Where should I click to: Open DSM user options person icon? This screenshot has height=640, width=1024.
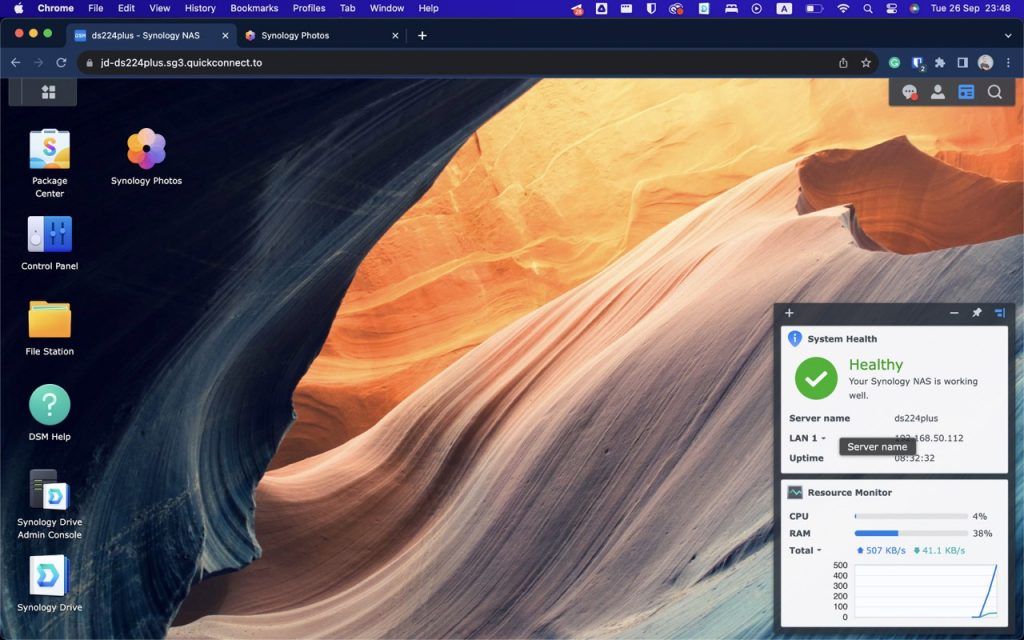pos(938,92)
